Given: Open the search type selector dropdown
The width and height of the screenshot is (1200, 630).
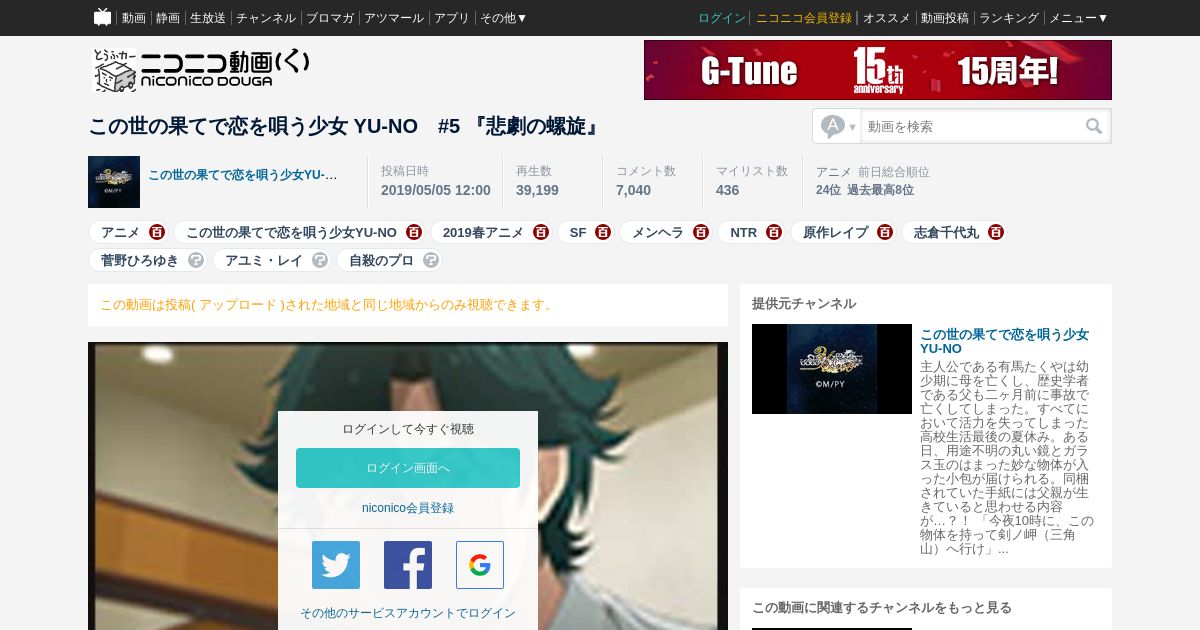Looking at the screenshot, I should 838,126.
